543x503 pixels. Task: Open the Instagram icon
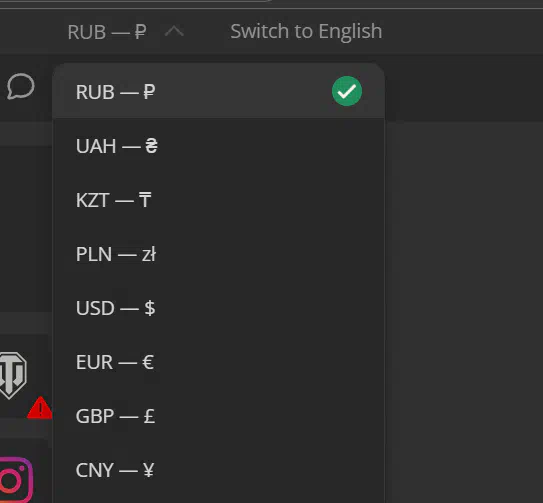16,480
